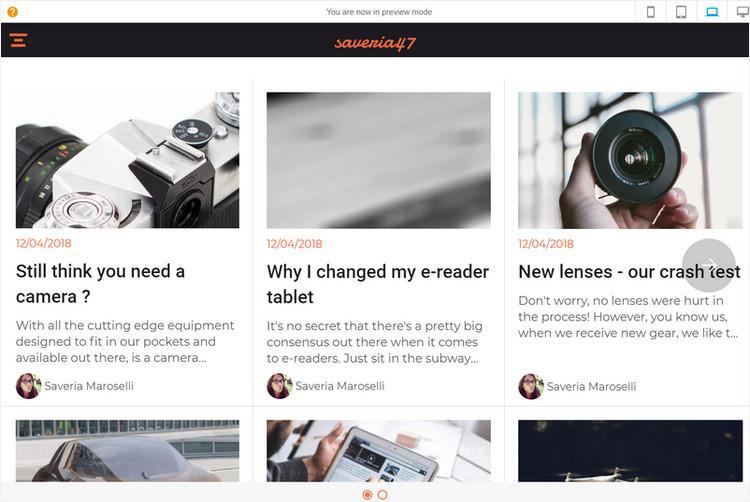Click the tablet-in-hands thumbnail in second row
This screenshot has width=750, height=502.
tap(378, 451)
